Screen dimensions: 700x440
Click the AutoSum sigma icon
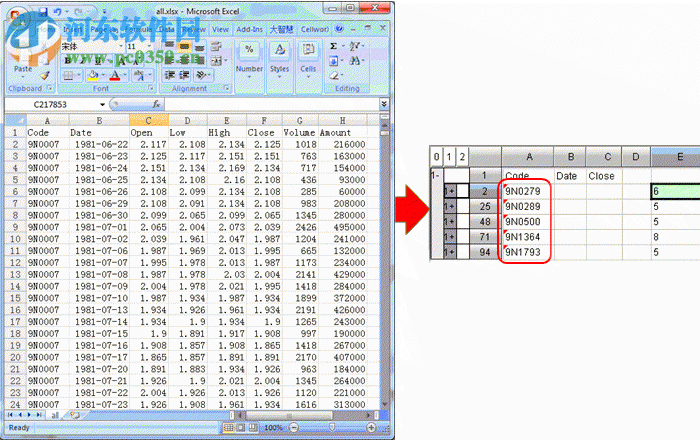point(333,46)
